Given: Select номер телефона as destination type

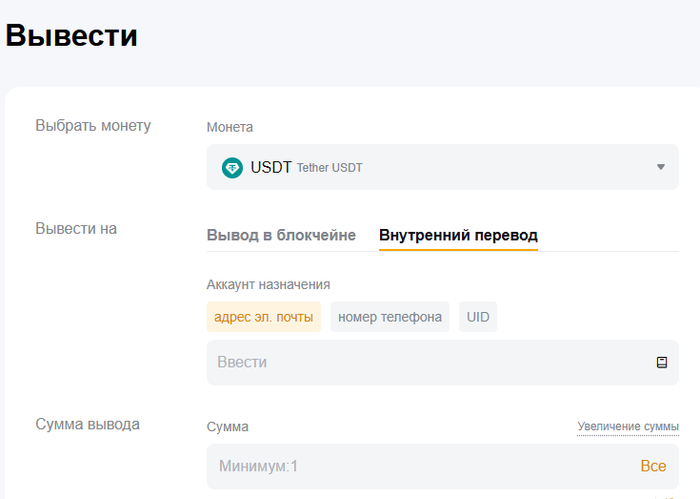Looking at the screenshot, I should [390, 317].
